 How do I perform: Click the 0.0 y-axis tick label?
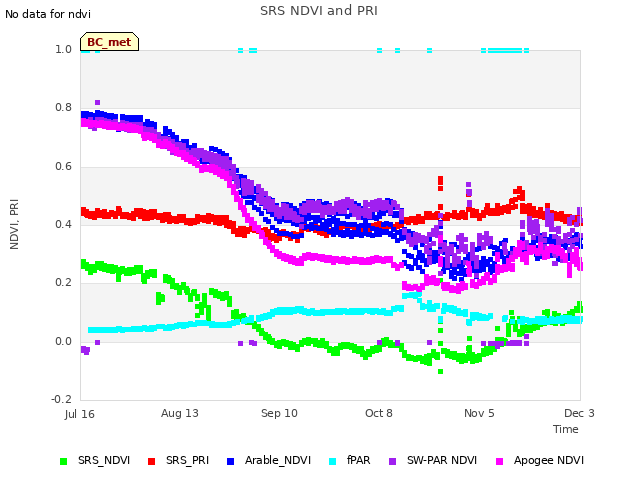pos(64,341)
